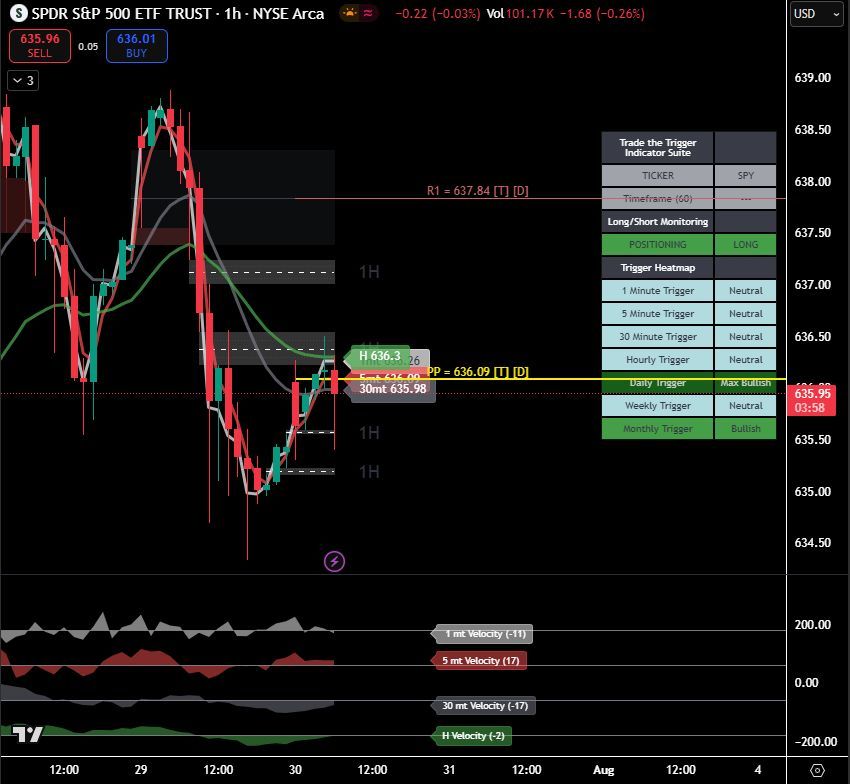Click the 31 date on time axis
The width and height of the screenshot is (850, 784).
tap(449, 769)
